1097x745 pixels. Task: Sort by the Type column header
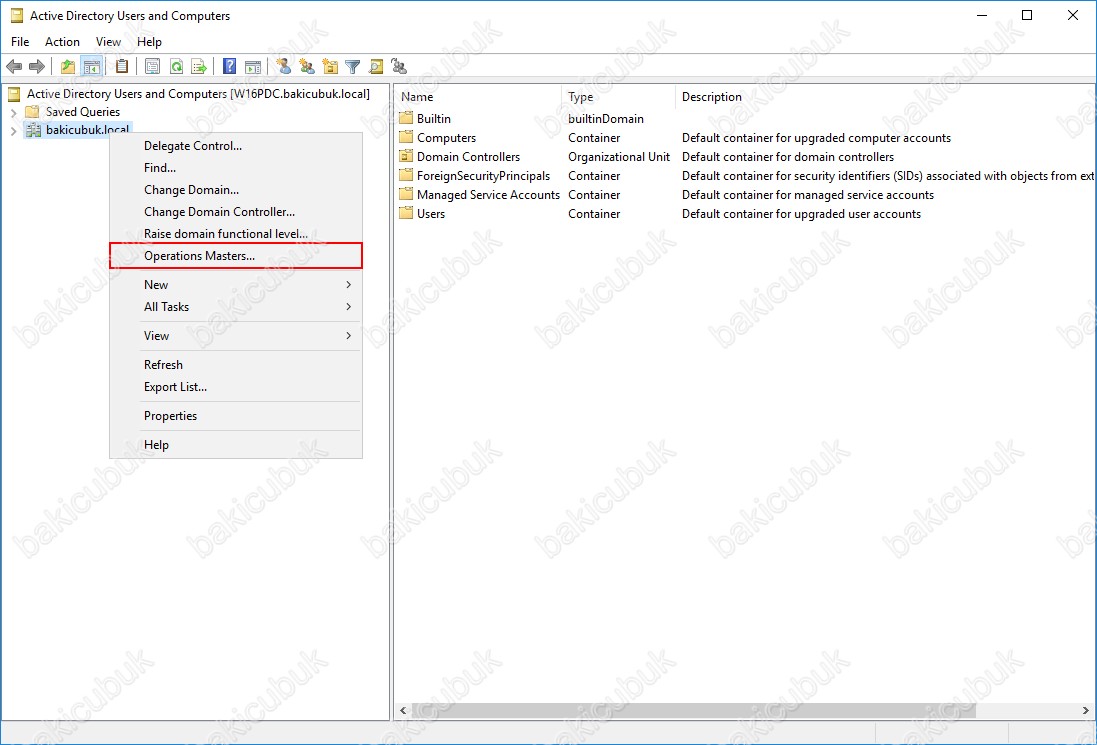(x=619, y=97)
